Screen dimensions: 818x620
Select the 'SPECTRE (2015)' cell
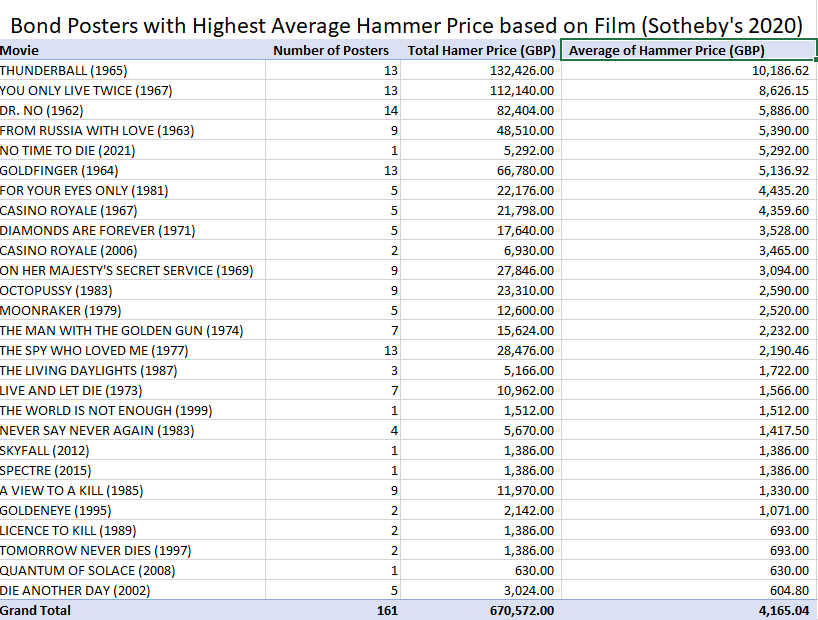(x=46, y=471)
